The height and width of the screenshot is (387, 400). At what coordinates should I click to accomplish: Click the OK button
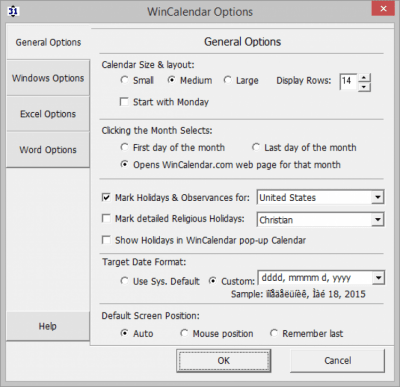(x=224, y=361)
